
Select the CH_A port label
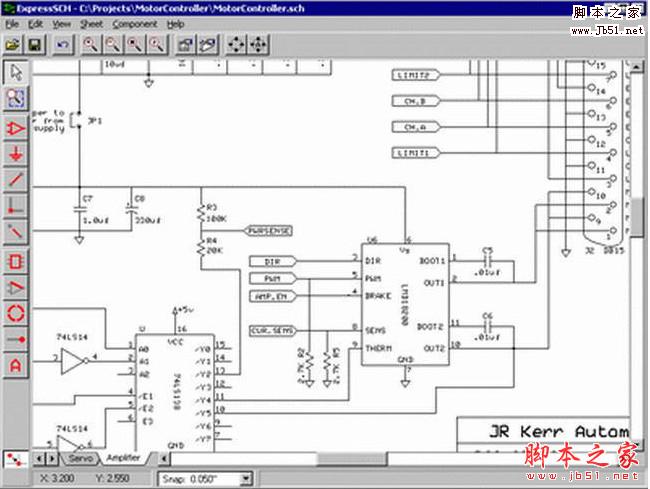[x=415, y=127]
